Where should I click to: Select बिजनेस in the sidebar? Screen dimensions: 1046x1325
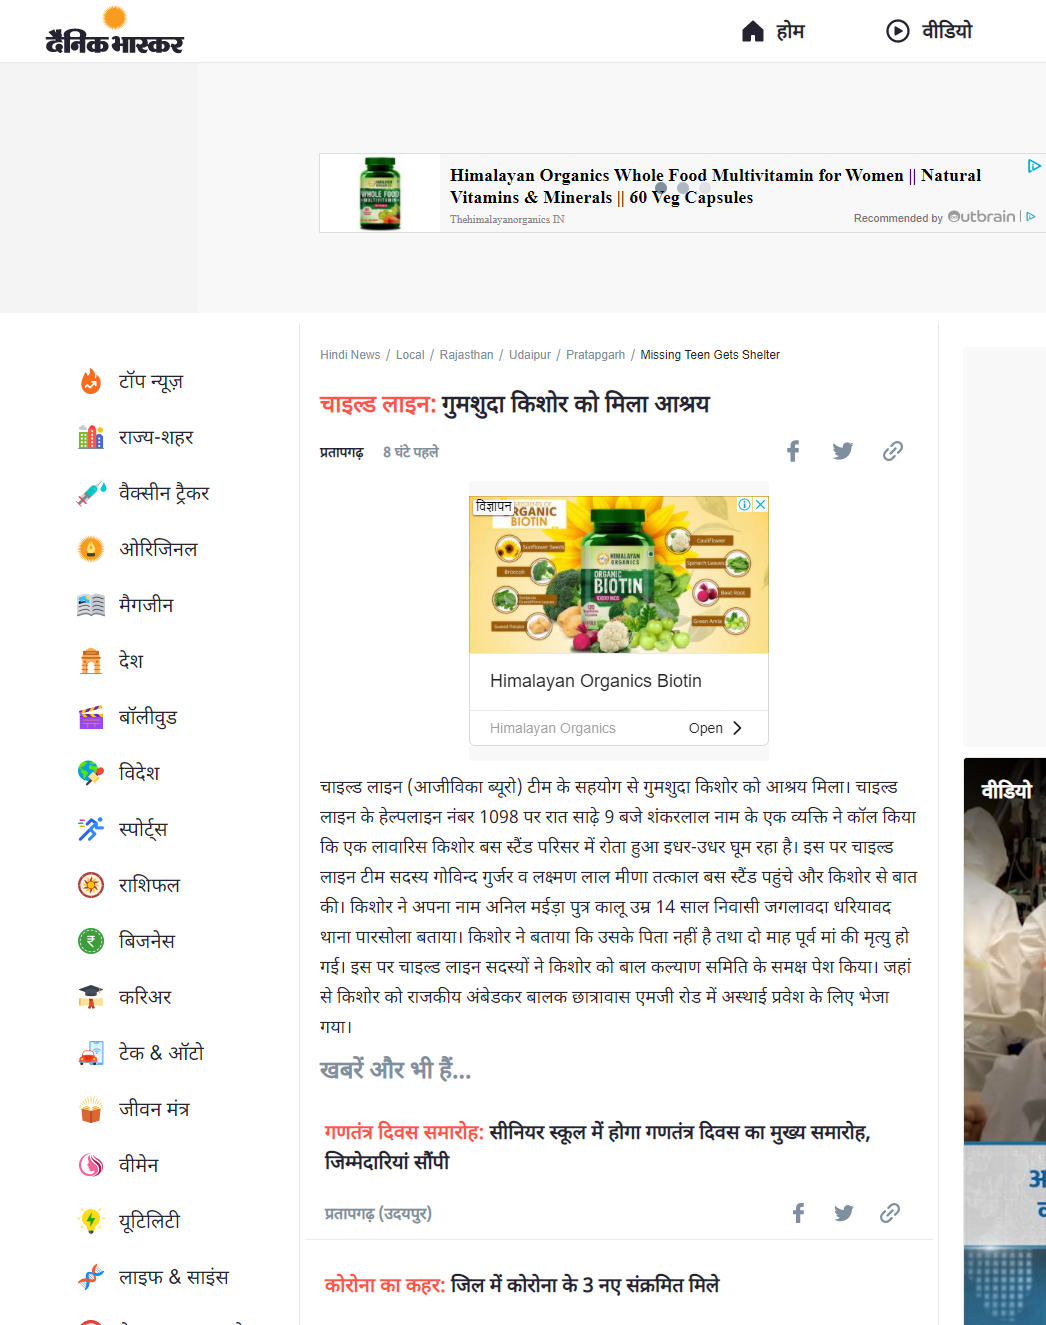147,941
